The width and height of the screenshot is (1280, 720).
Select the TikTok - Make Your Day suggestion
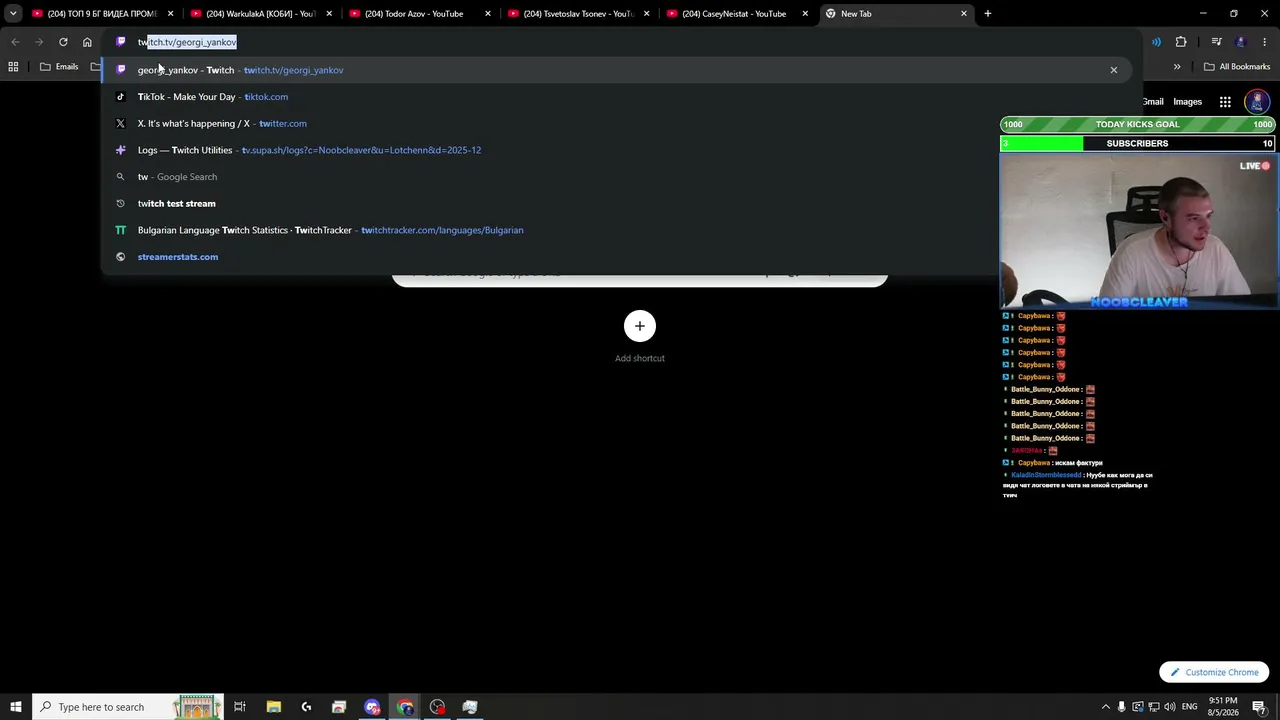pos(617,97)
